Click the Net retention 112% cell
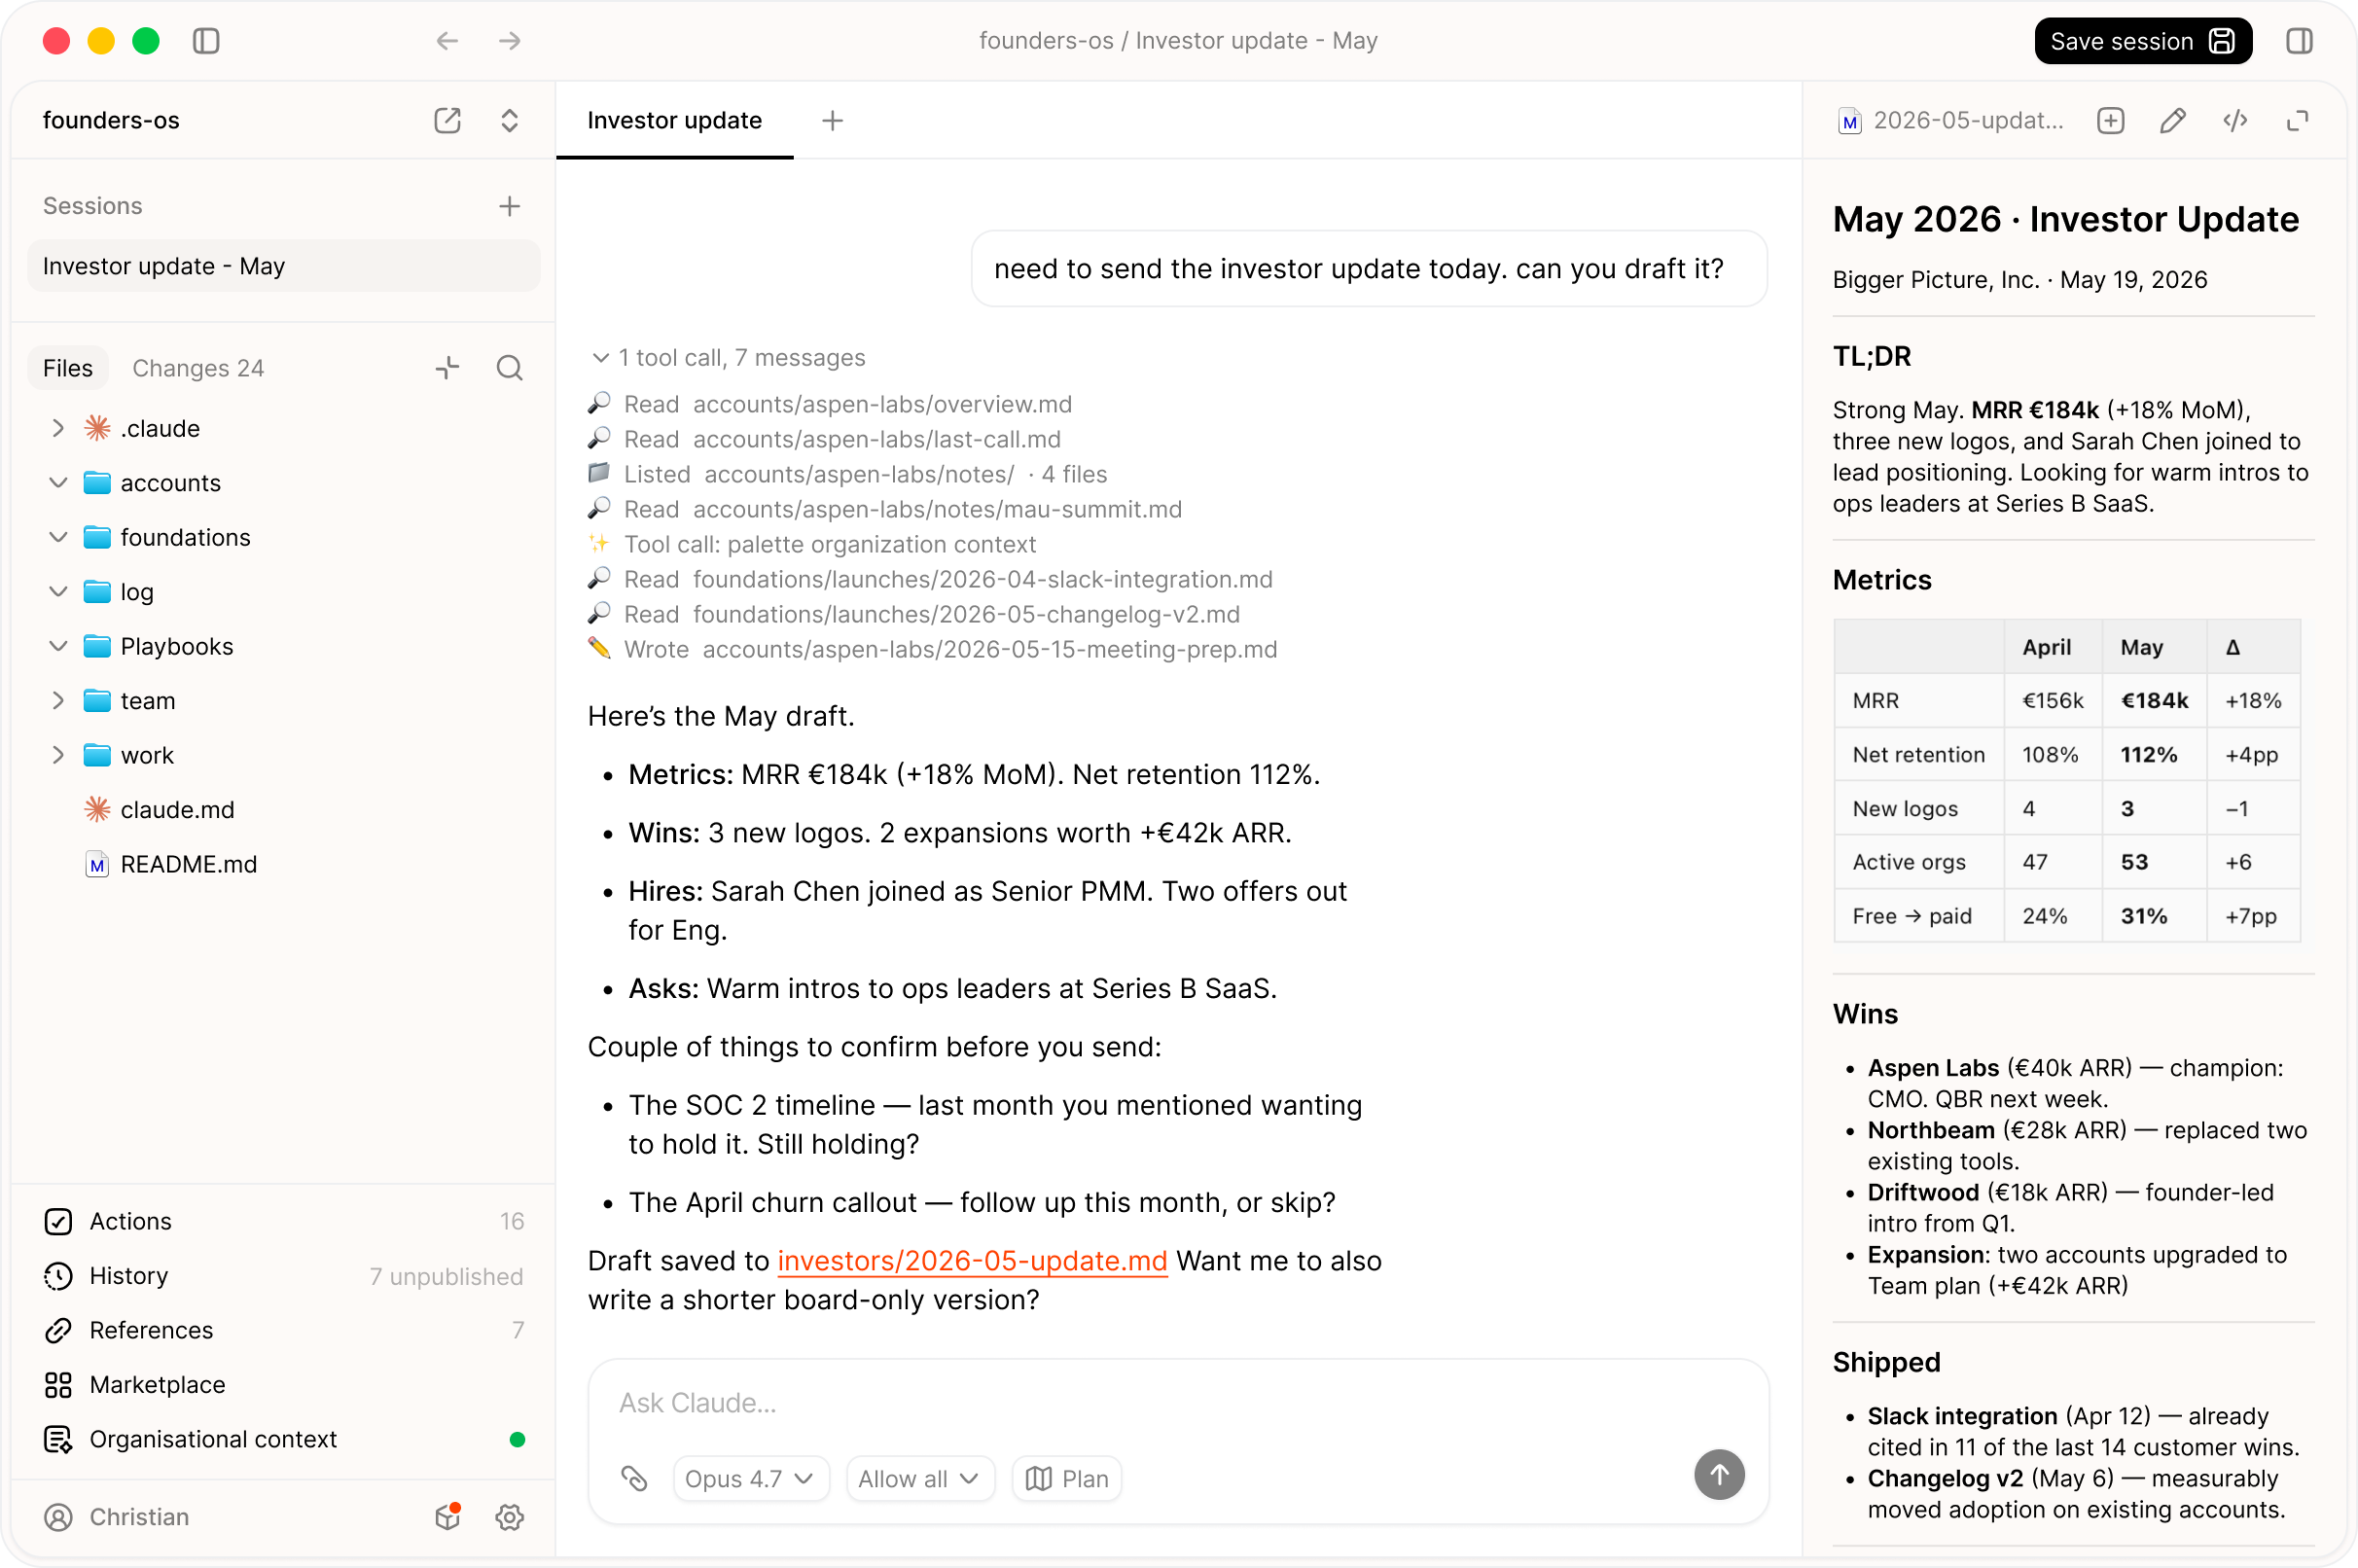This screenshot has height=1568, width=2358. coord(2154,755)
